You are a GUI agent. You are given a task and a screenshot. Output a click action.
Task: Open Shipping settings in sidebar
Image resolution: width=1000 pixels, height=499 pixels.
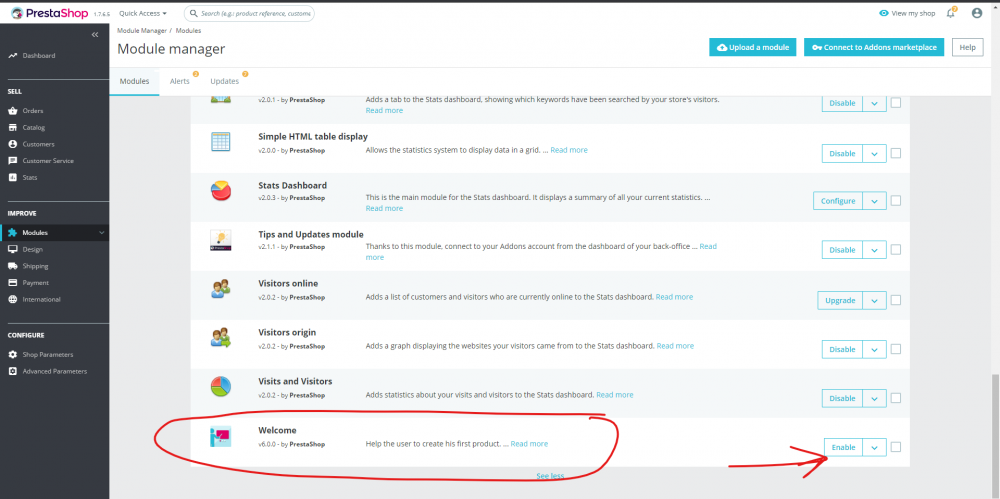35,266
